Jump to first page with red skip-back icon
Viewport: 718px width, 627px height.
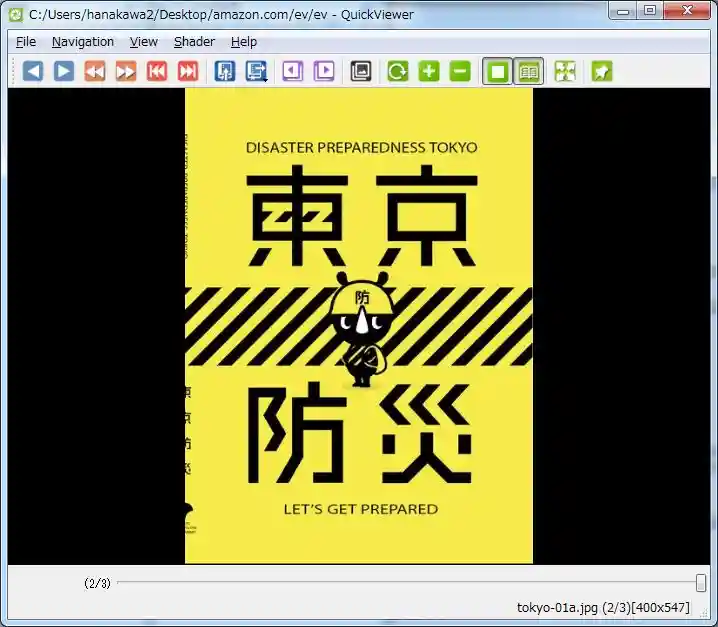[x=157, y=71]
